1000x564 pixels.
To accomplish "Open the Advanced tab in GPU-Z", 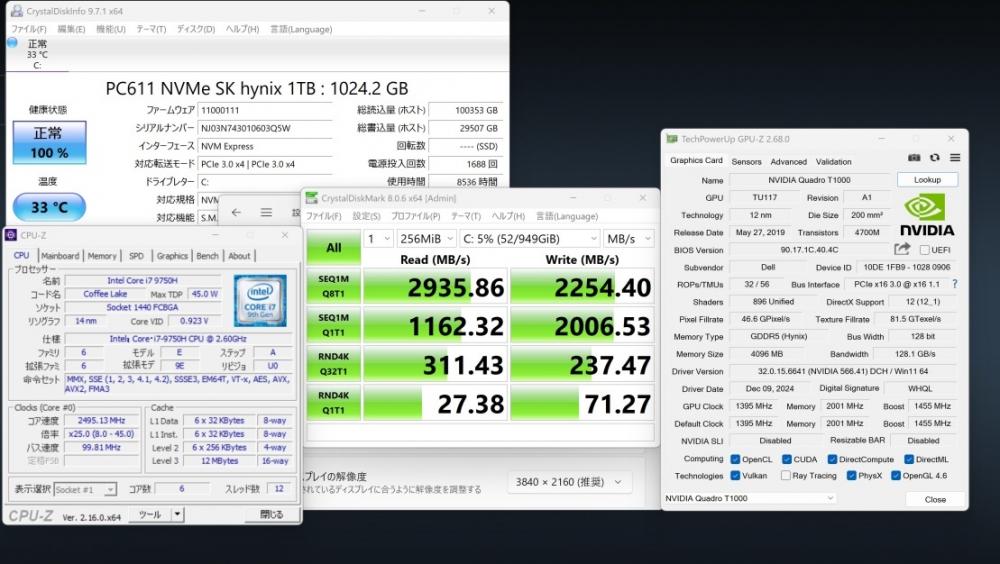I will pos(788,162).
